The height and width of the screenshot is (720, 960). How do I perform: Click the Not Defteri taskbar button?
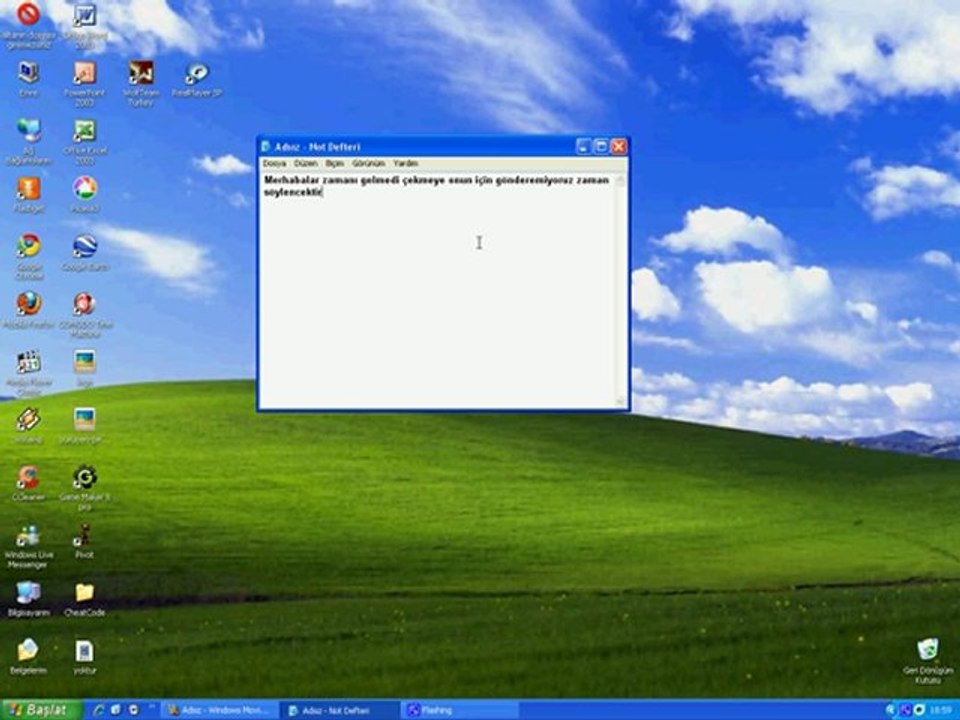[339, 710]
